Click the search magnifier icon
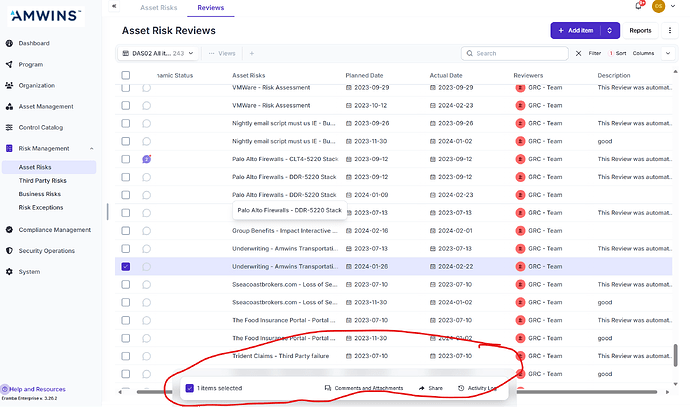 click(470, 53)
